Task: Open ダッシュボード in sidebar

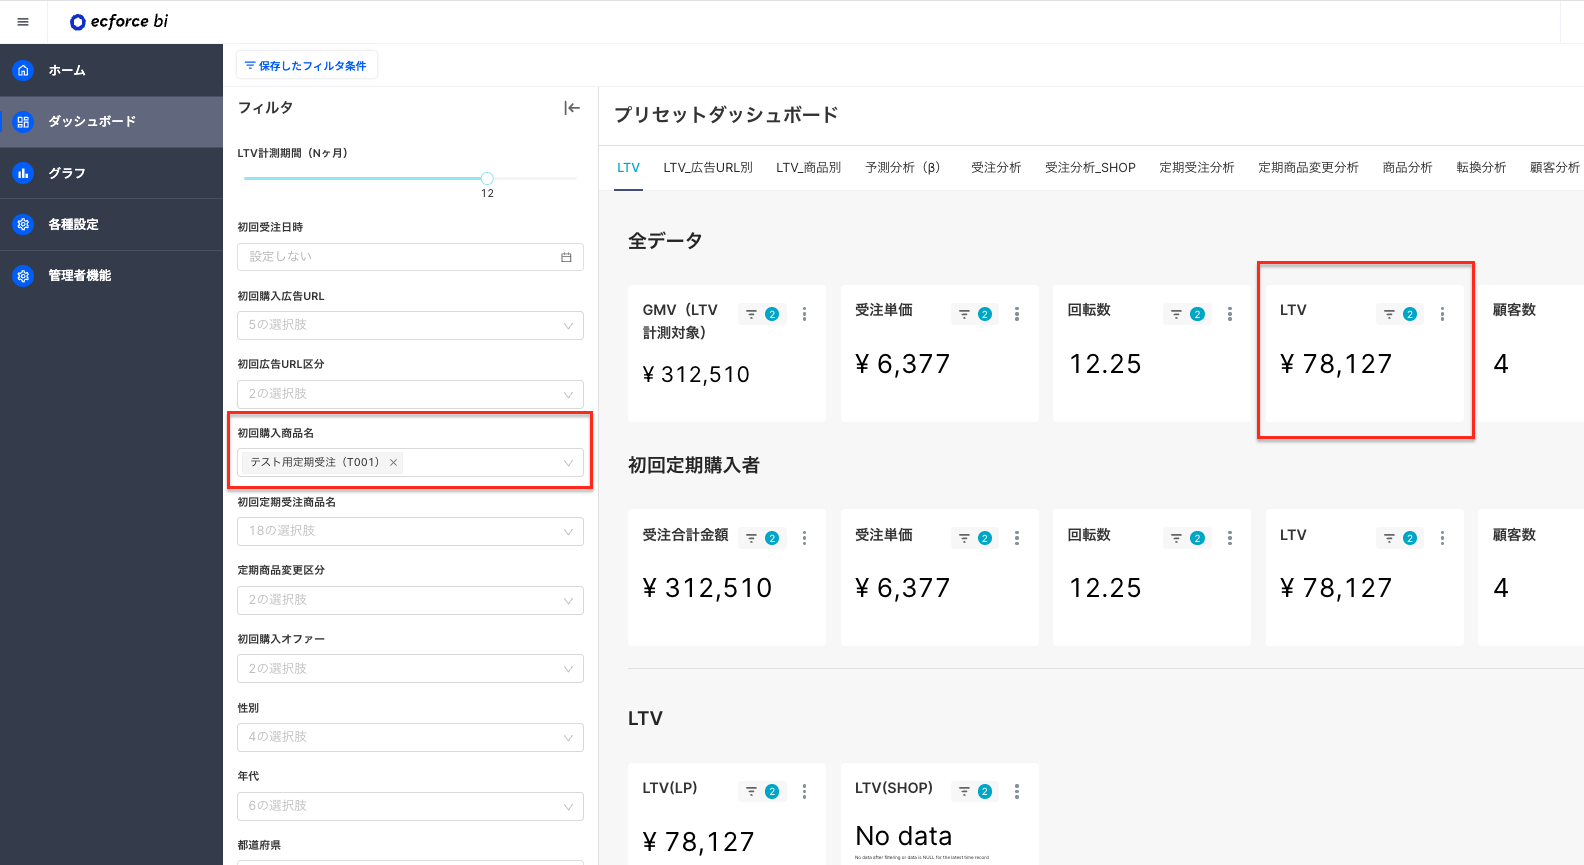Action: 111,122
